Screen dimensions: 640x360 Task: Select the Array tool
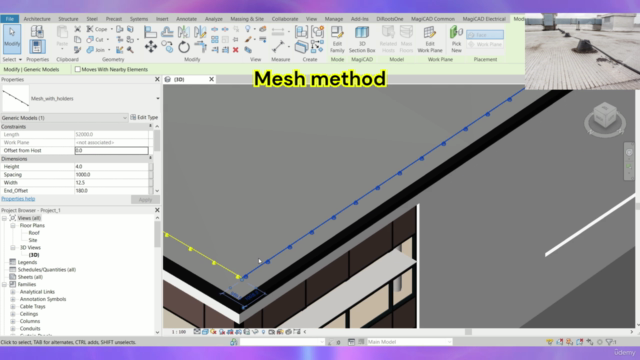pyautogui.click(x=215, y=40)
